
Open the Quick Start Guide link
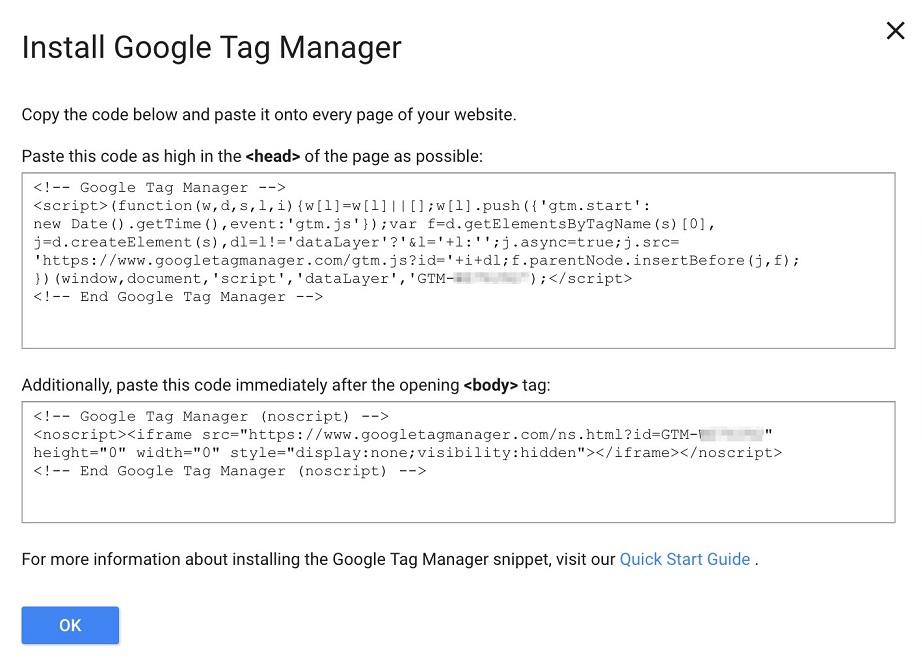pyautogui.click(x=684, y=559)
